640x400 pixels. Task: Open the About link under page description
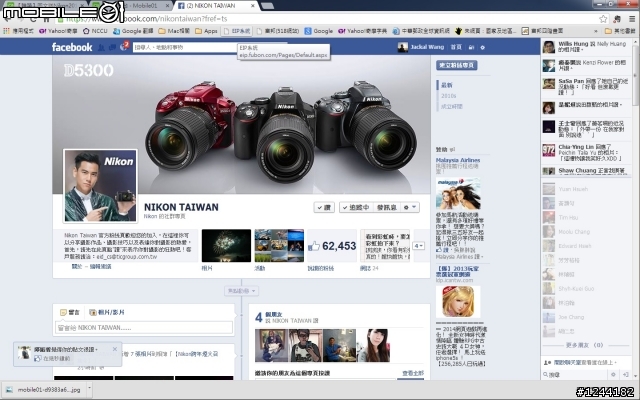point(77,266)
